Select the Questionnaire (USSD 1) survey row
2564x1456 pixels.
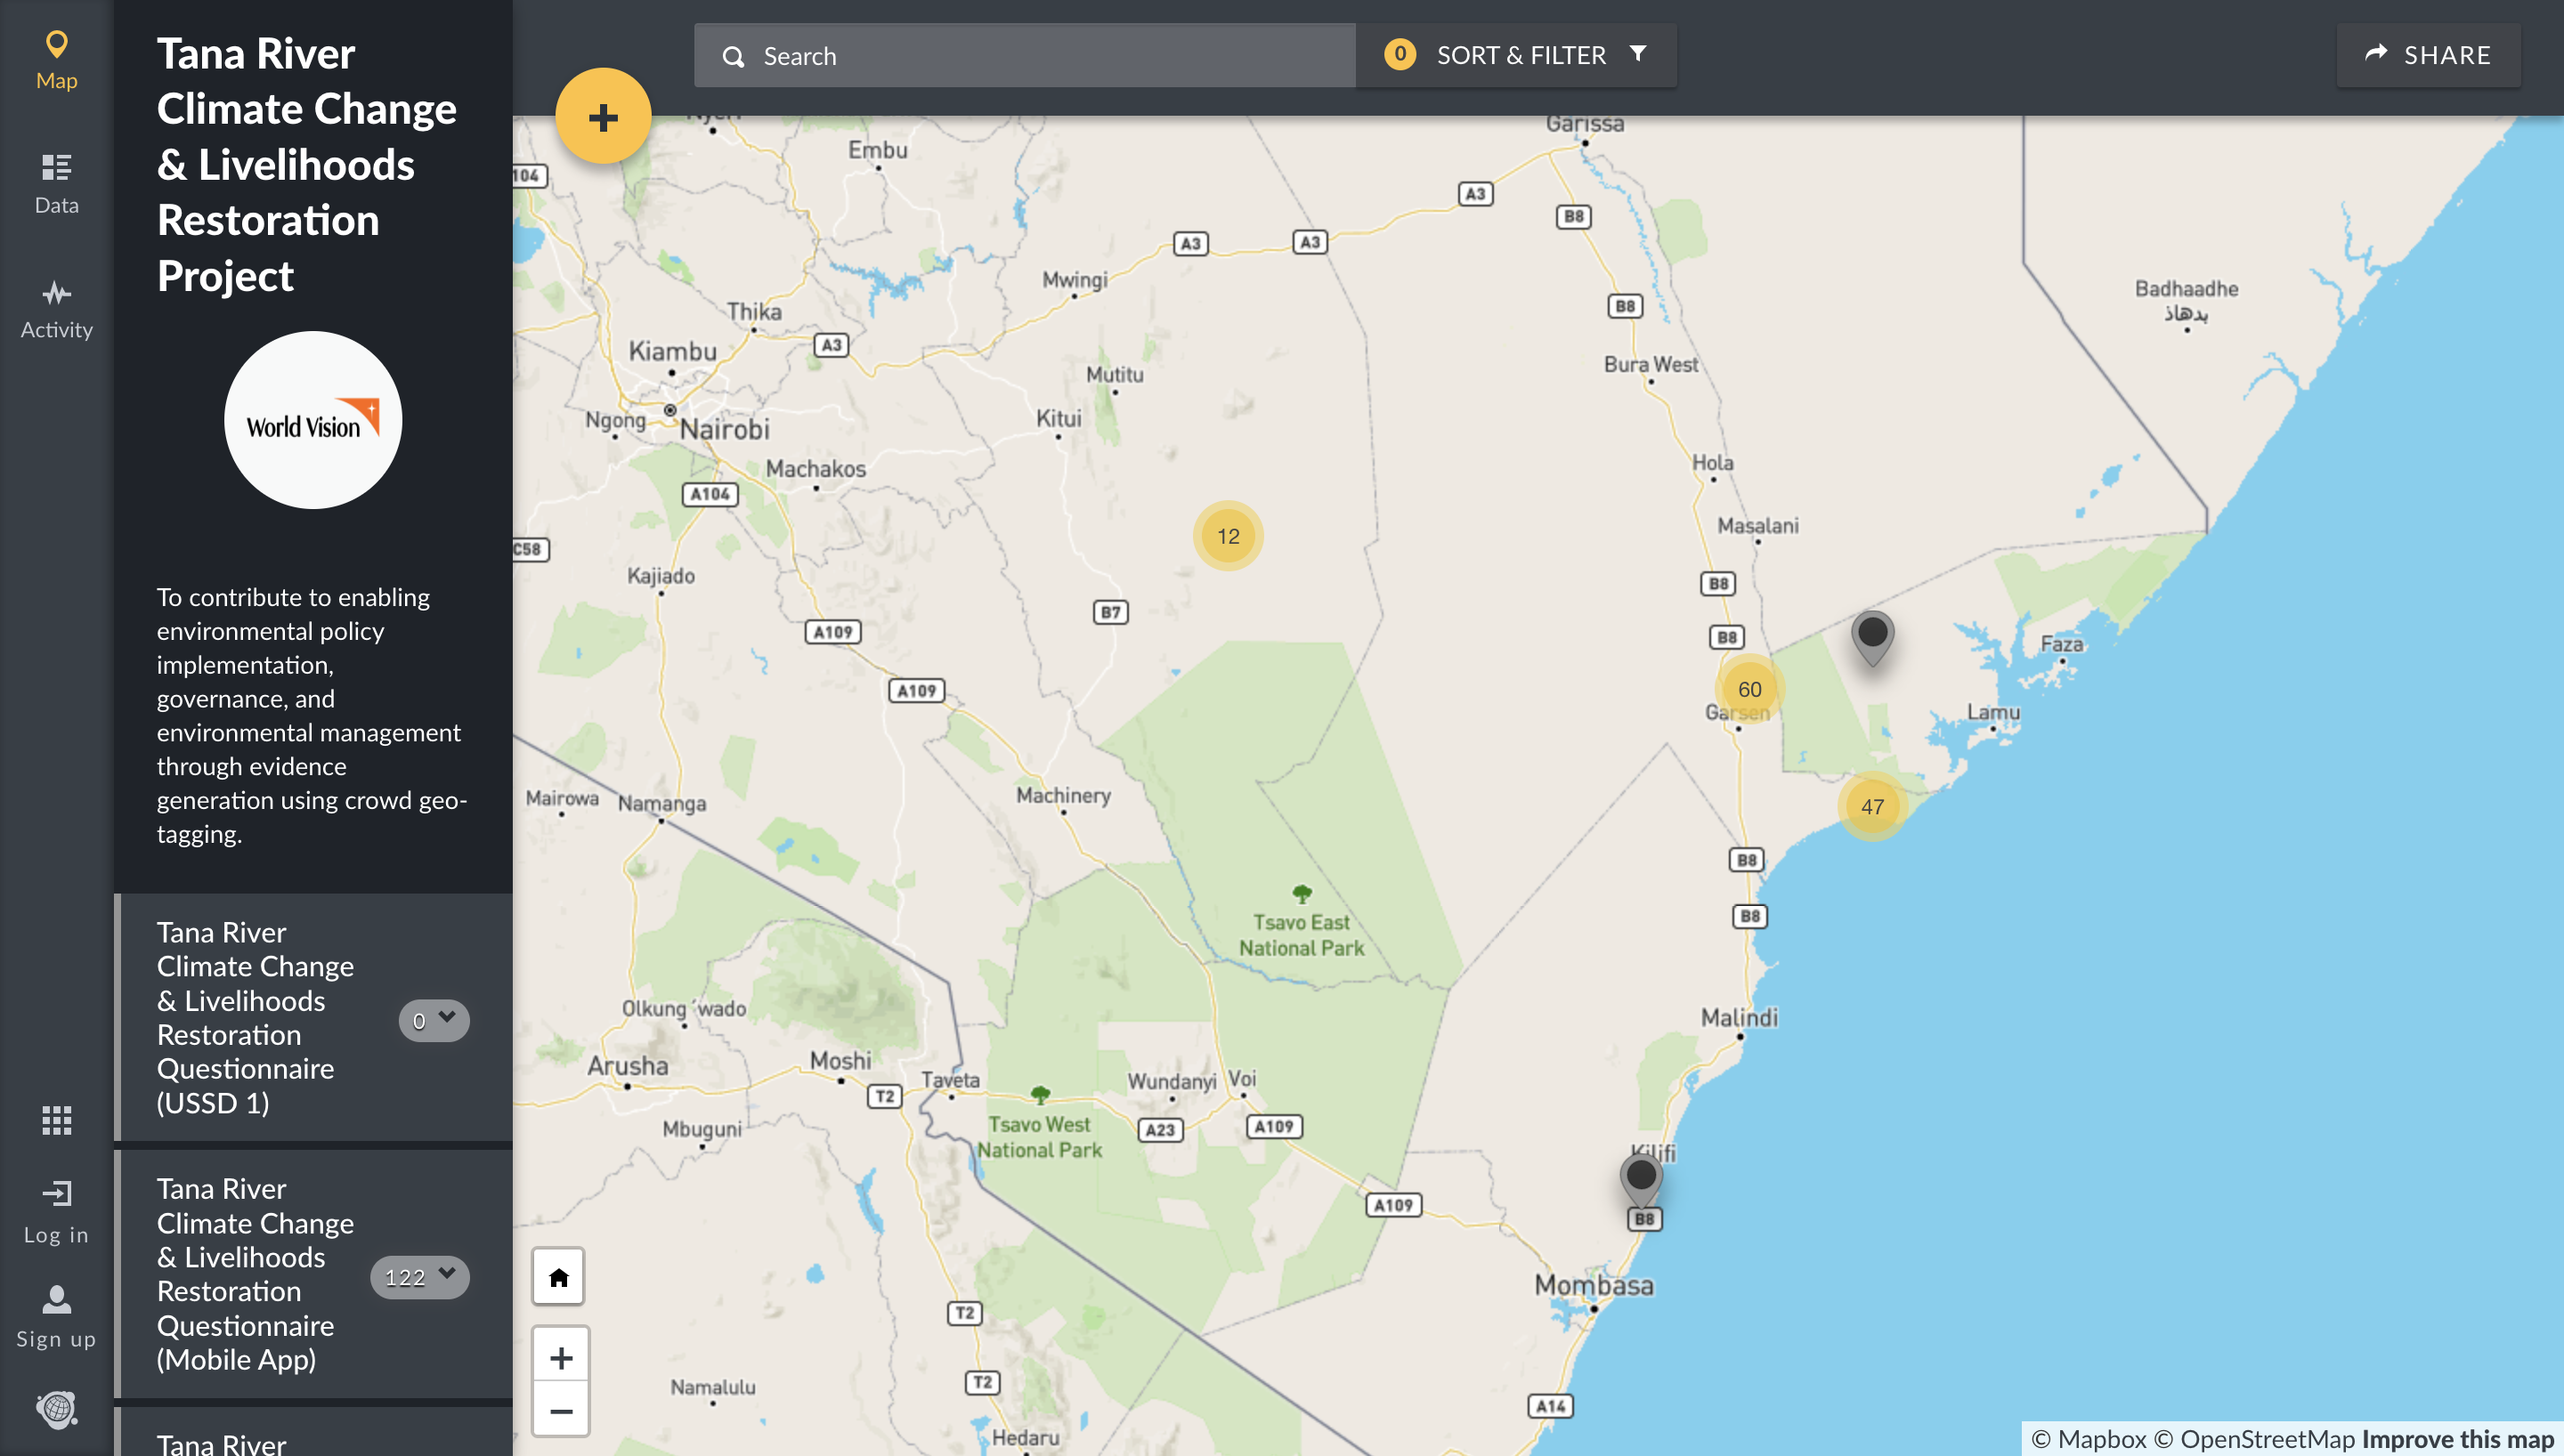[315, 1017]
